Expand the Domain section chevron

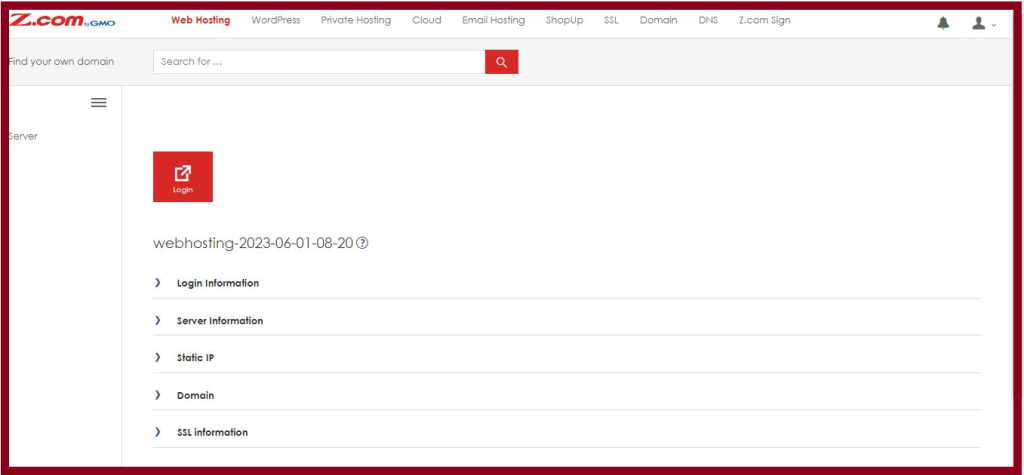pyautogui.click(x=157, y=395)
